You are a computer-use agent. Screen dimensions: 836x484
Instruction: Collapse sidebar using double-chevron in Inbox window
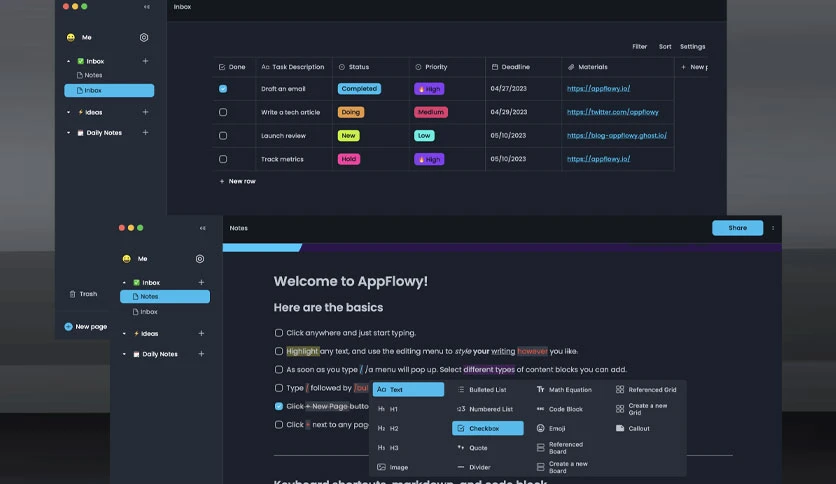[x=147, y=7]
